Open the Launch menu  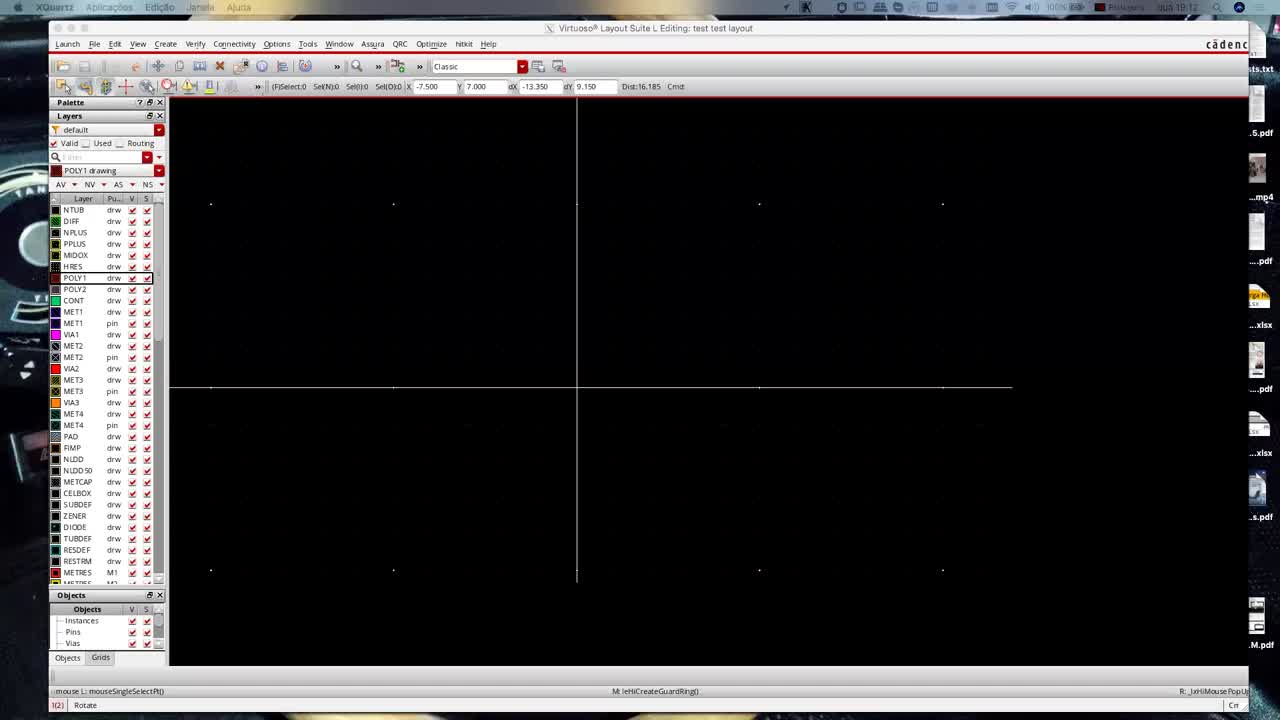67,44
